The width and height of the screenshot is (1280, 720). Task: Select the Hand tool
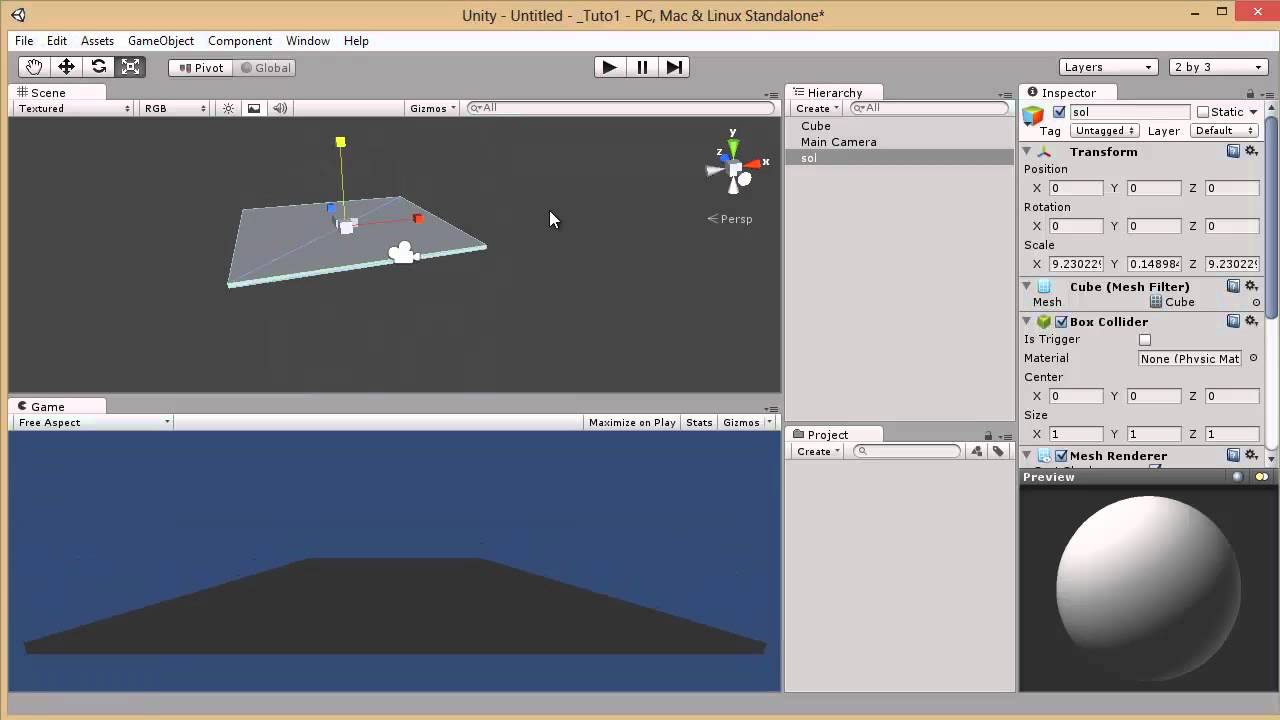point(34,67)
